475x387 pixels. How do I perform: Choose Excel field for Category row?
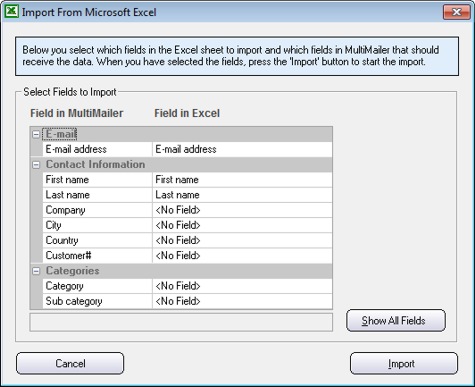242,286
